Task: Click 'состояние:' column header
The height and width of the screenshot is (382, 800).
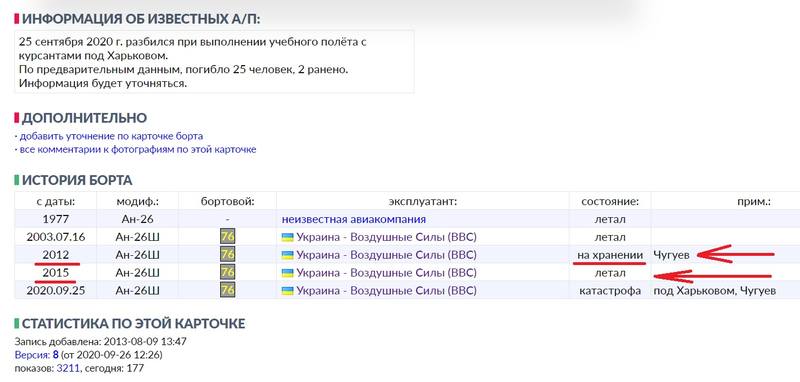Action: point(610,202)
